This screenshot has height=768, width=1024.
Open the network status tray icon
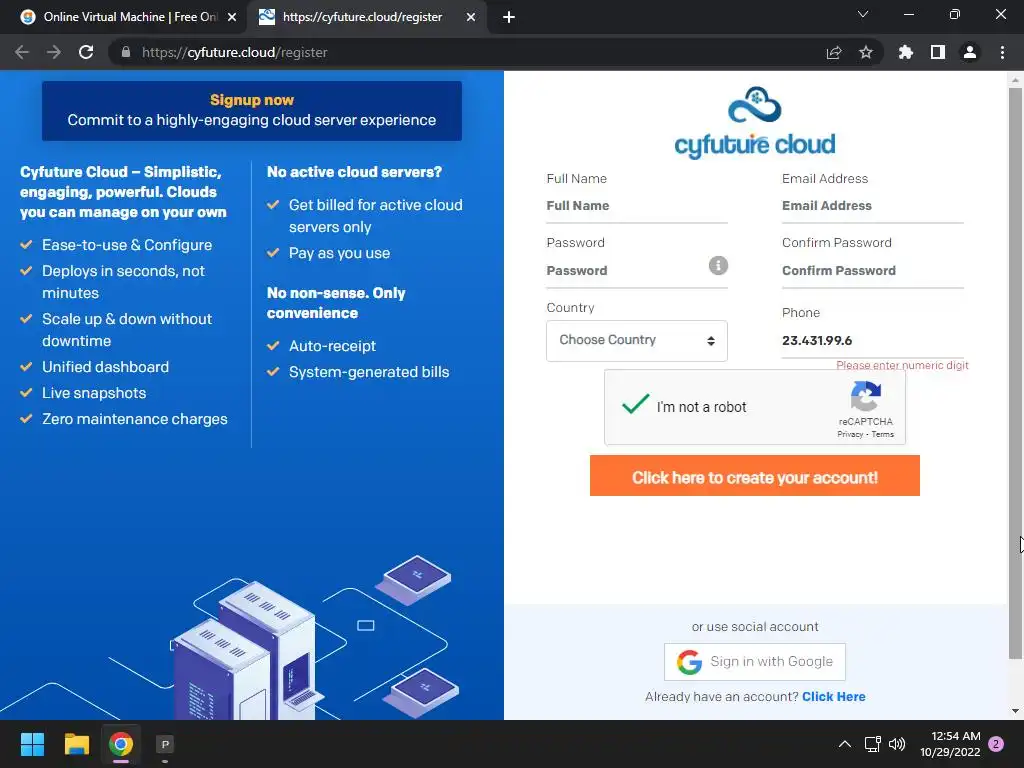click(x=872, y=744)
